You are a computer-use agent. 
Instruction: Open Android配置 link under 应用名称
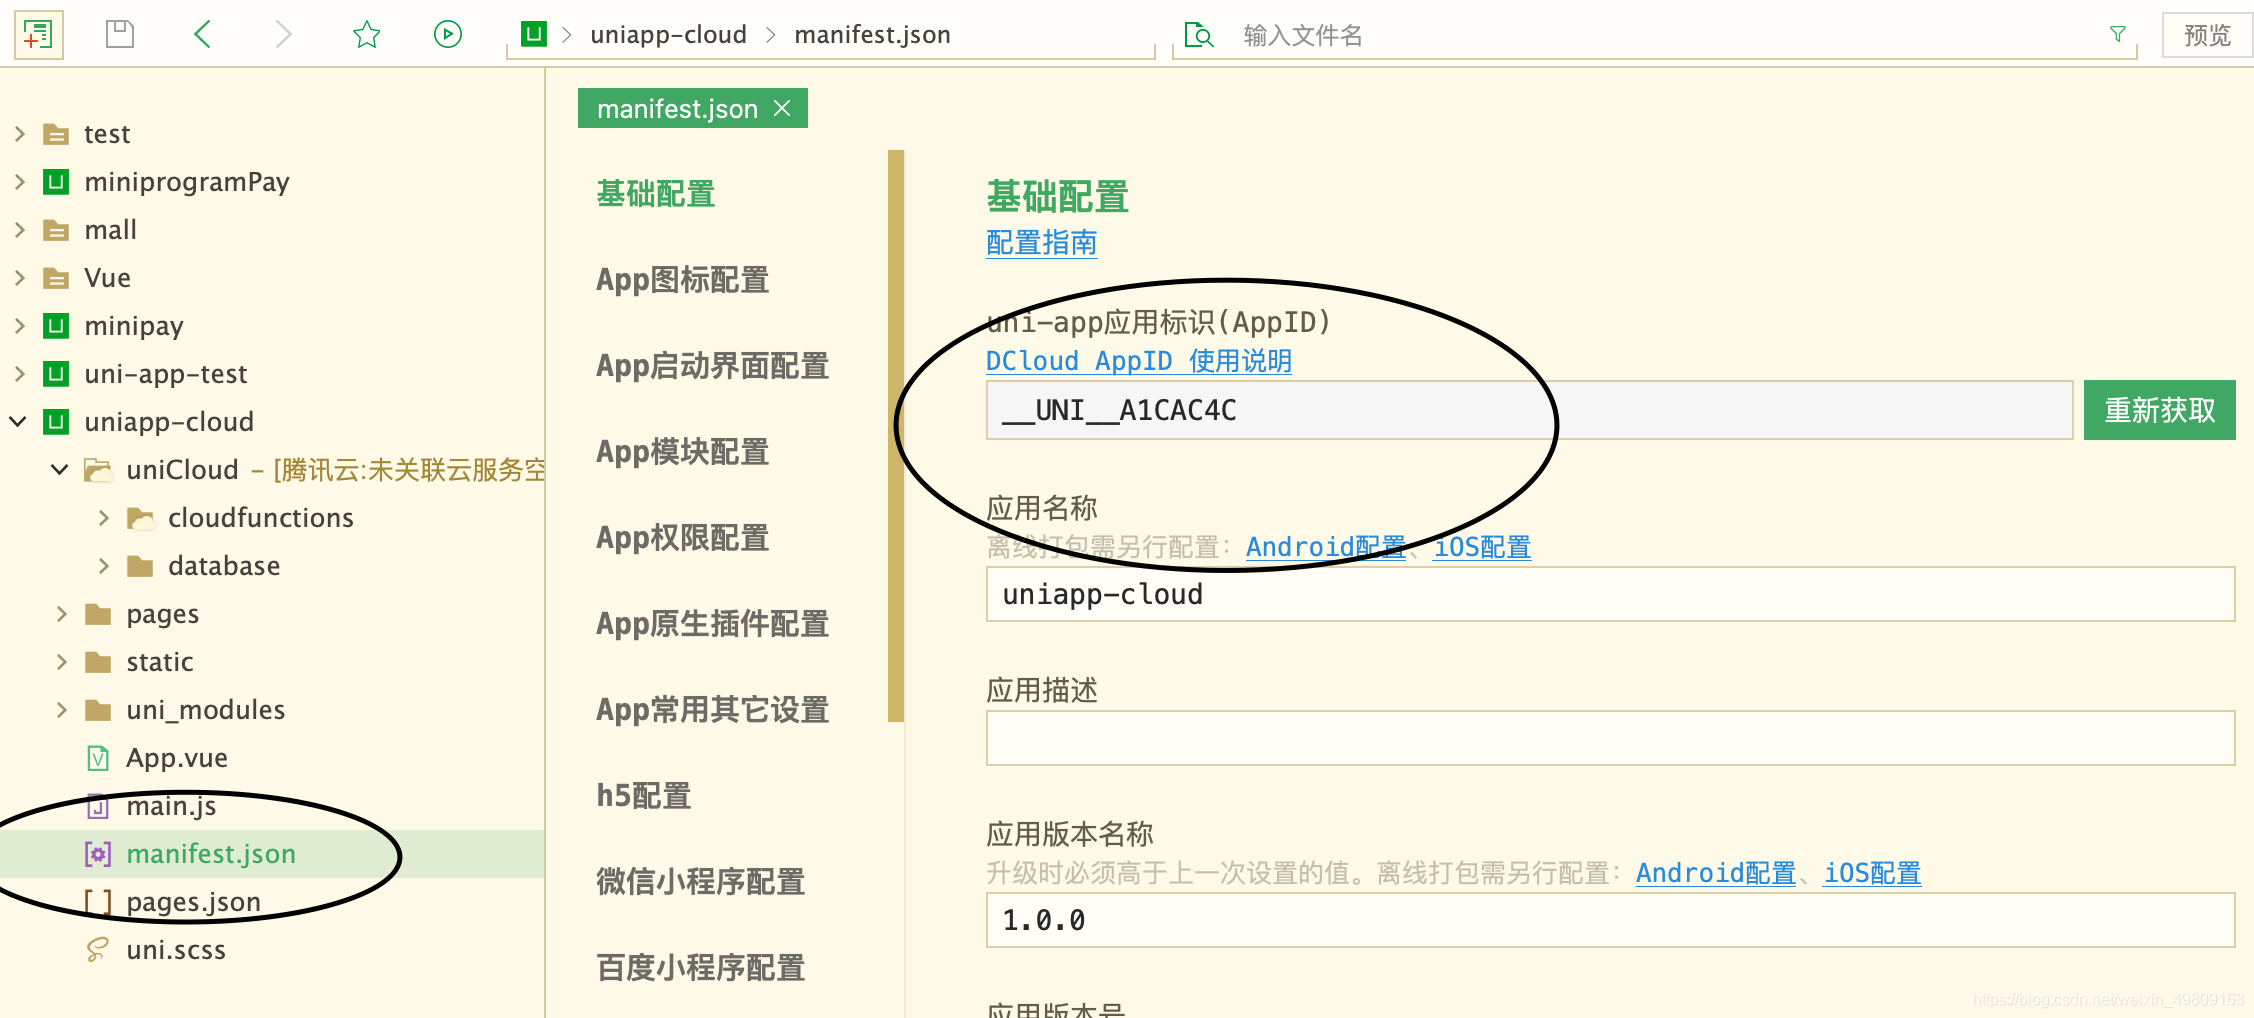(1326, 547)
